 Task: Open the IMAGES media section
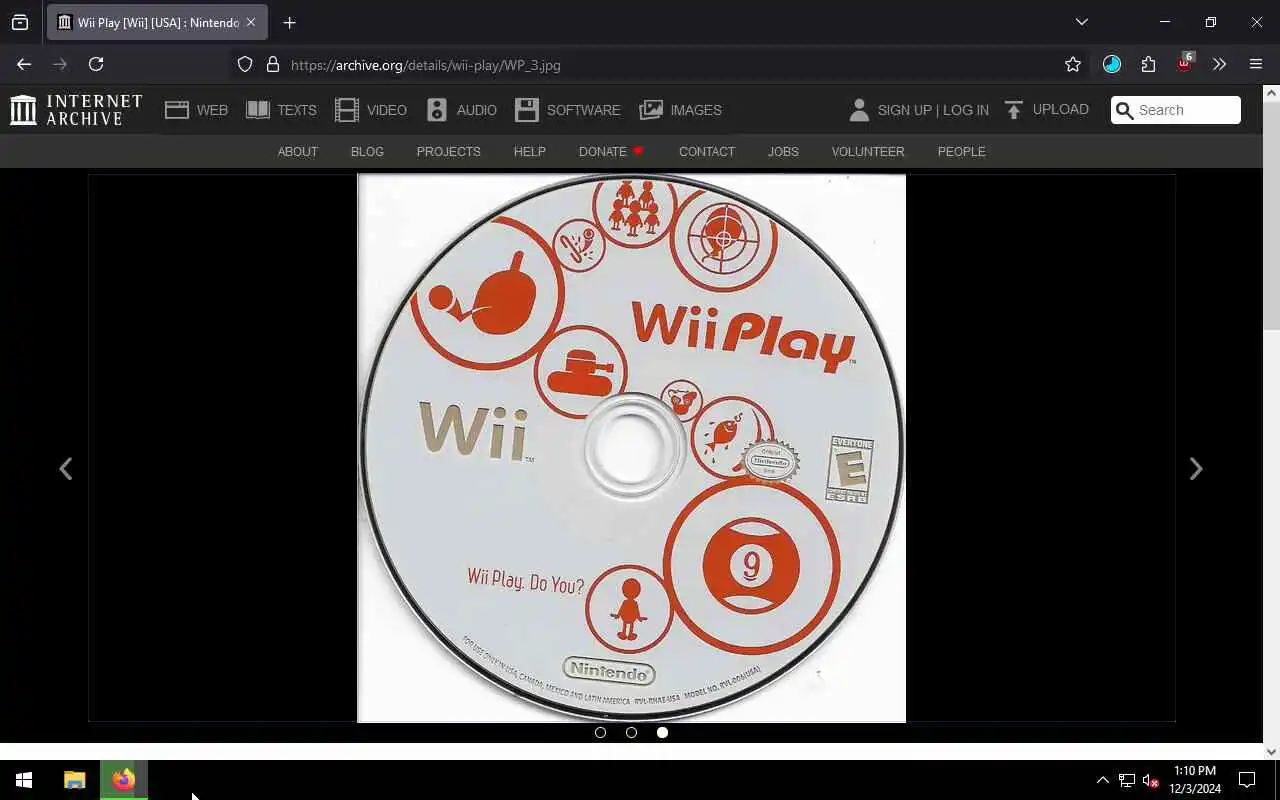tap(680, 110)
